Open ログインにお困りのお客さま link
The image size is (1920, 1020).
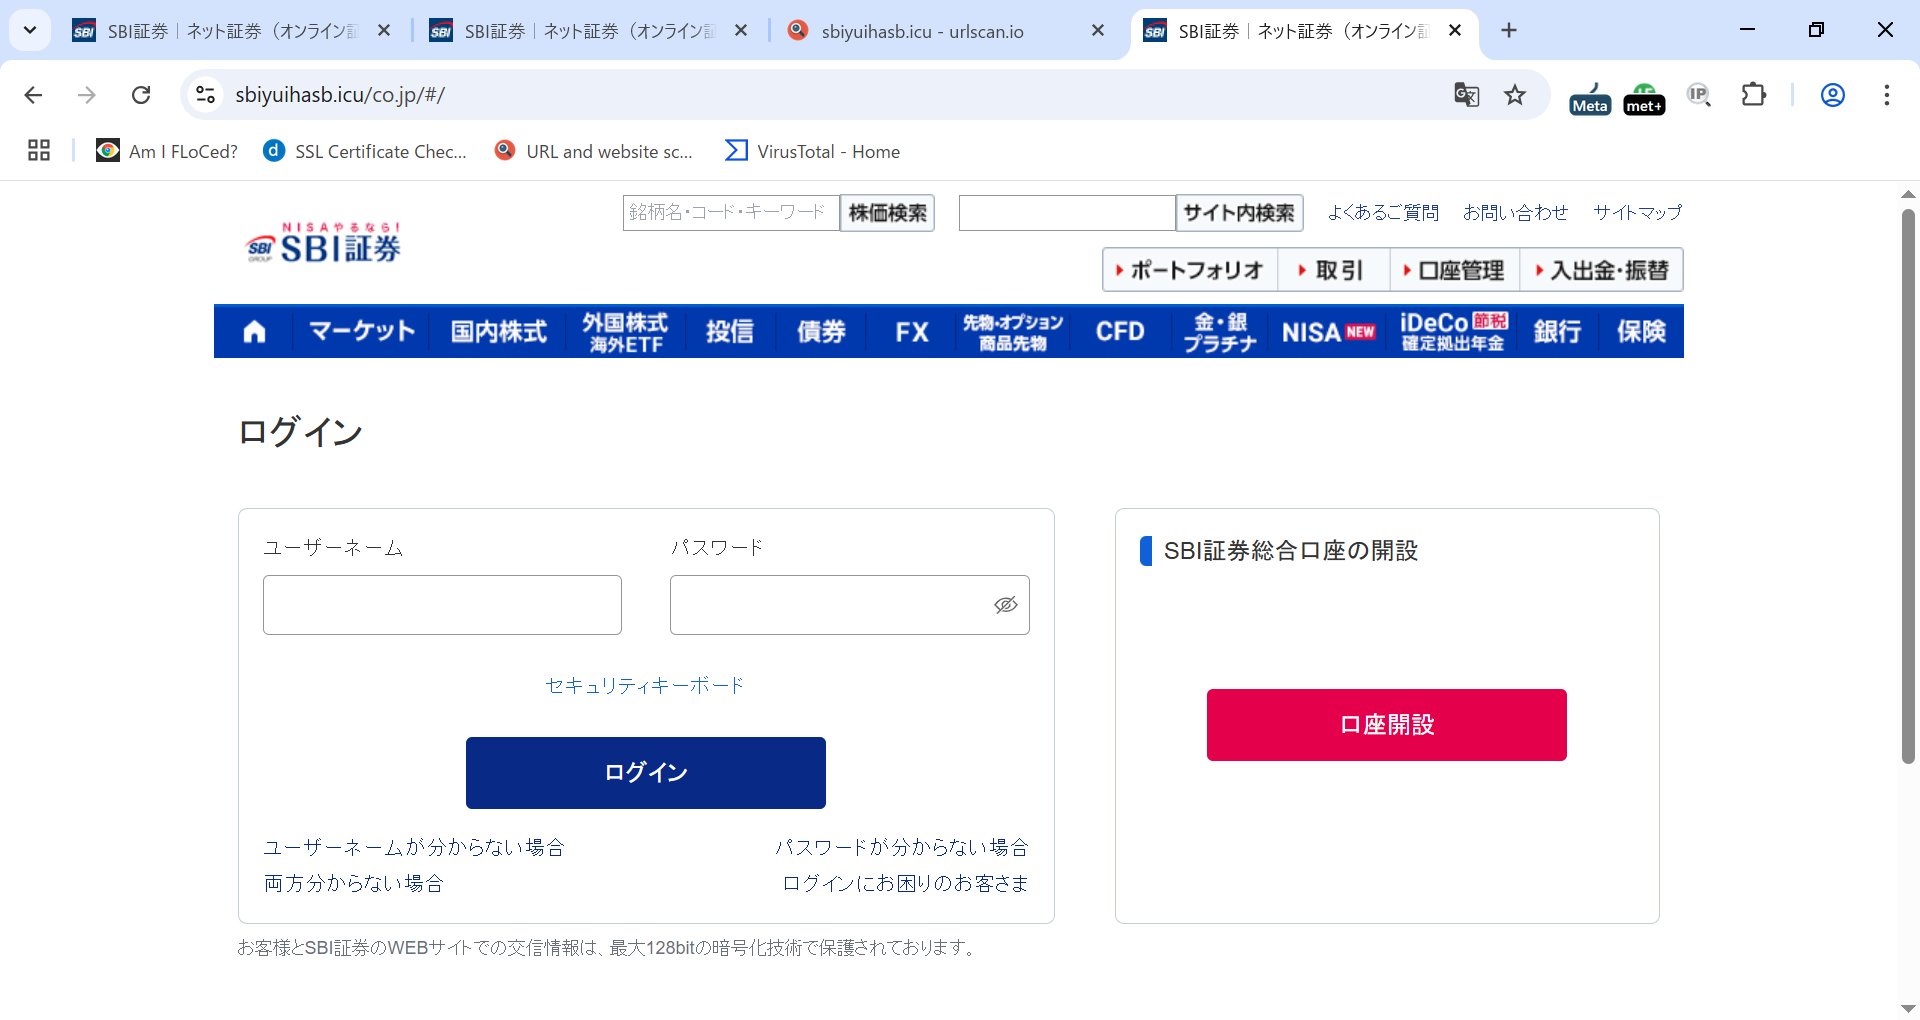(905, 883)
